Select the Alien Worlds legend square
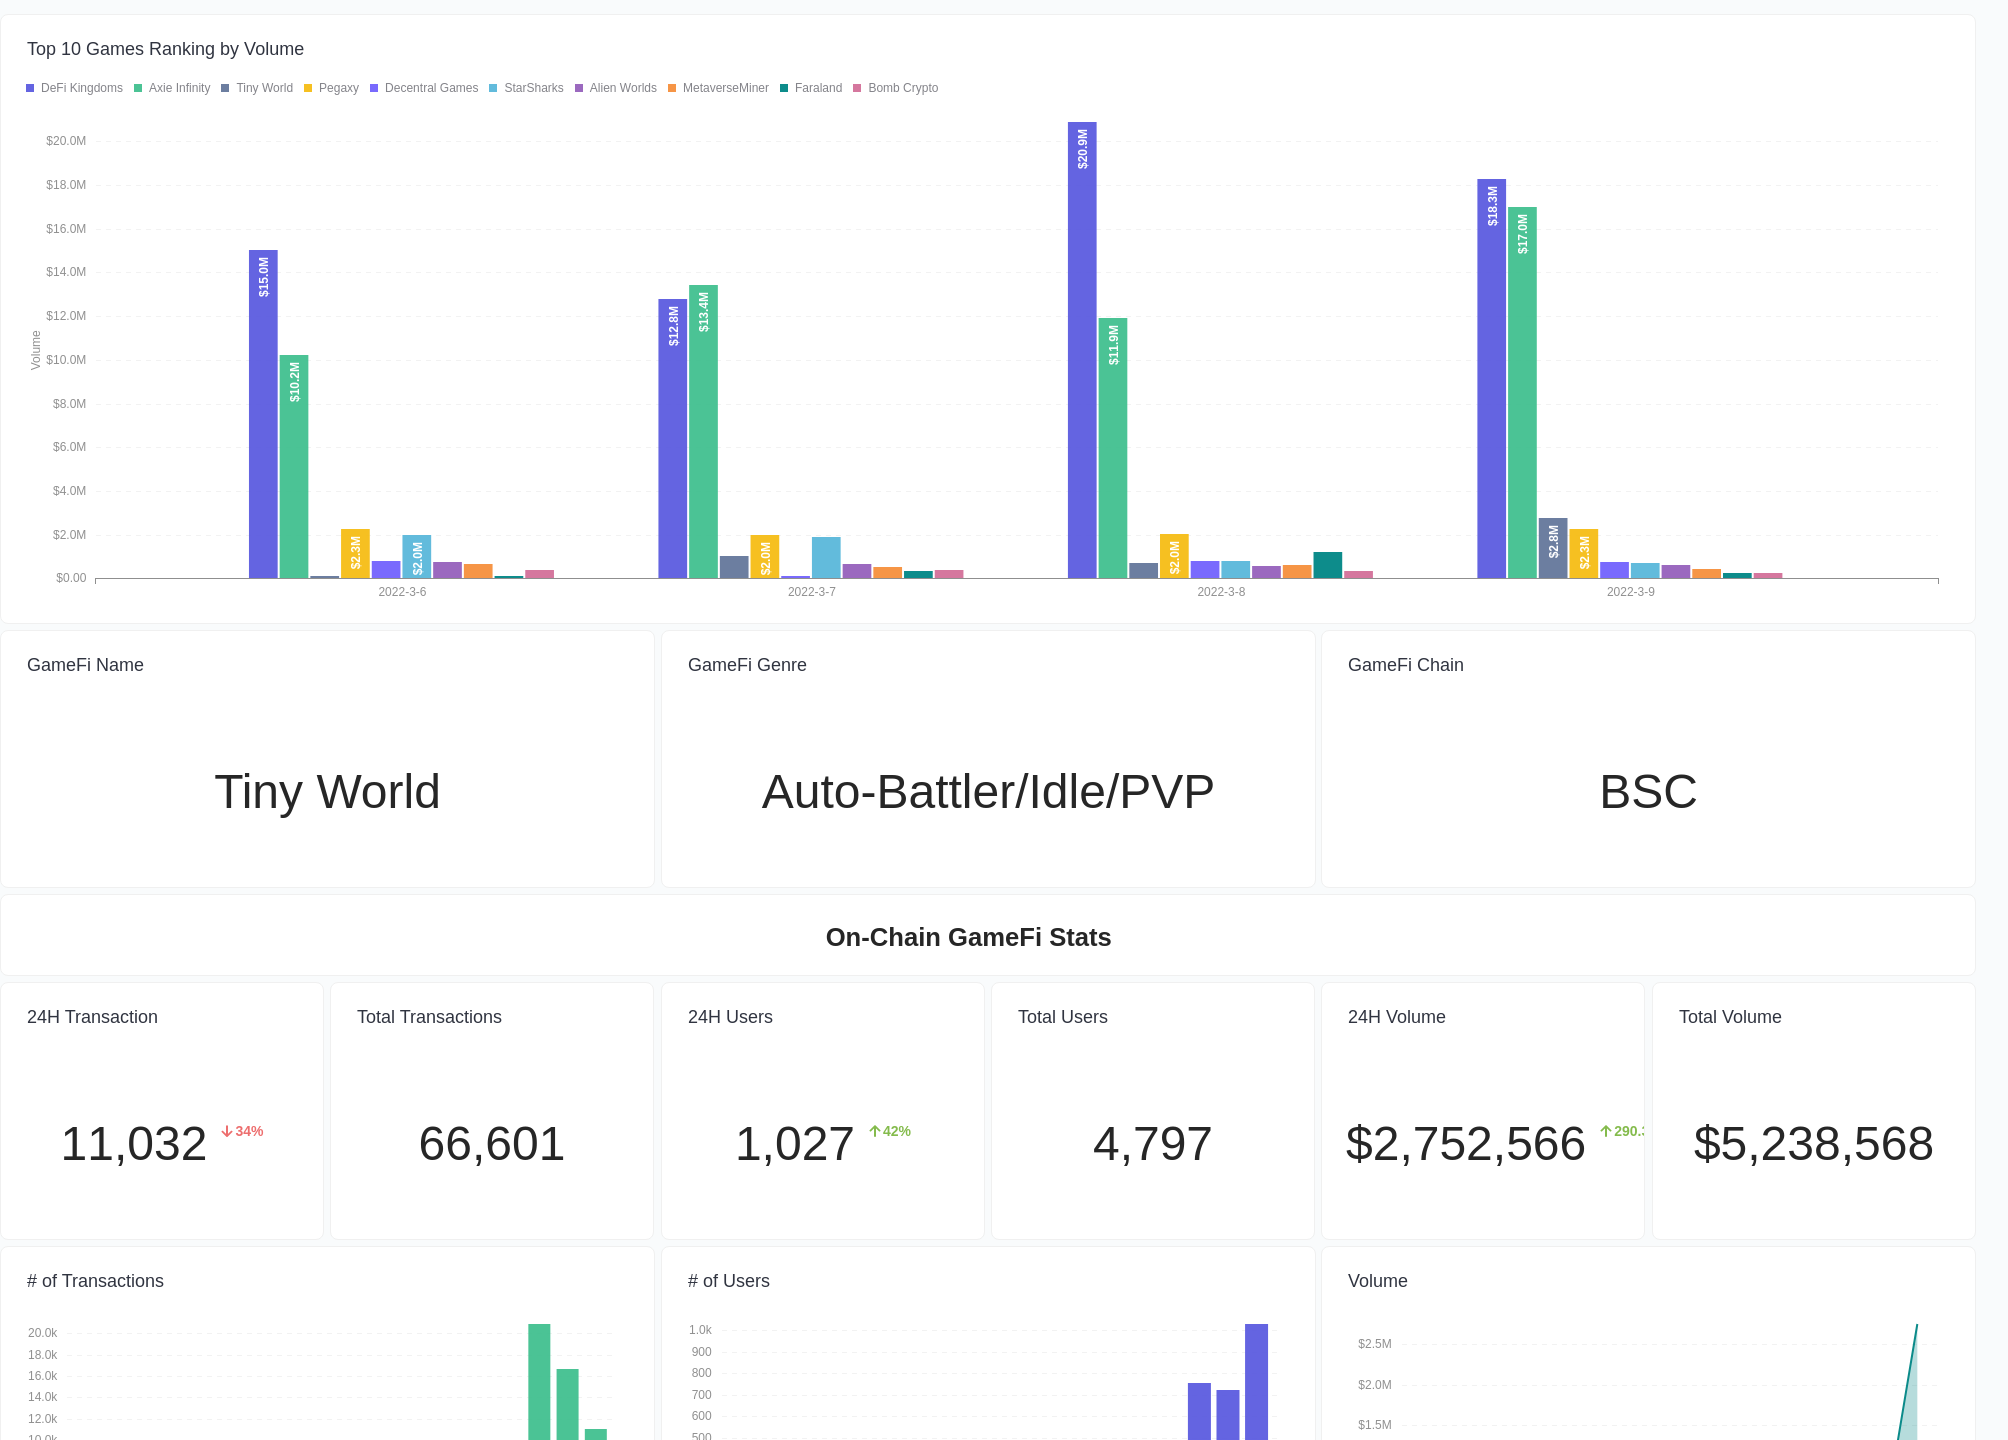Viewport: 2008px width, 1440px height. point(580,88)
